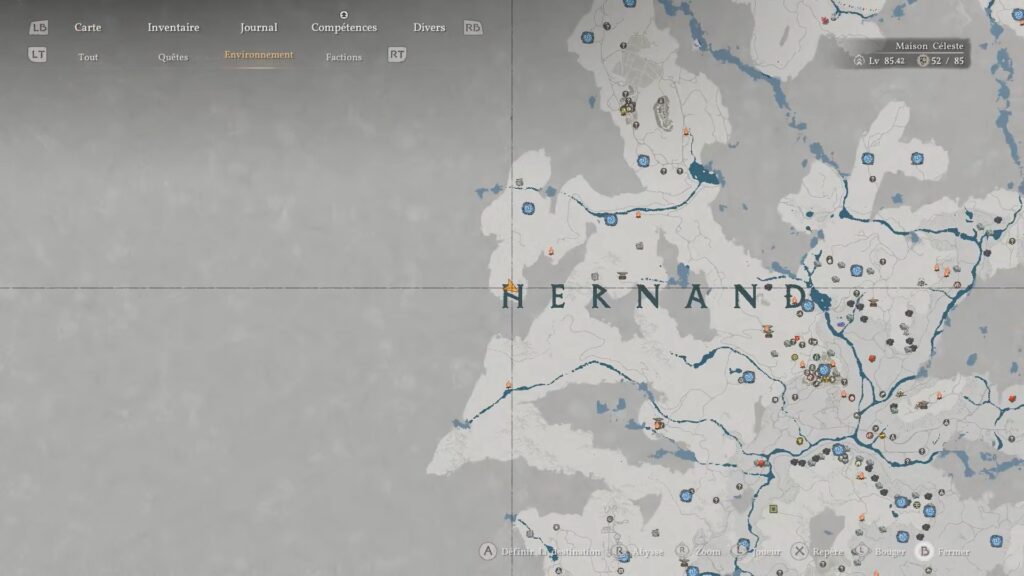Select the left waypoint of the northeast pair
This screenshot has width=1024, height=576.
point(867,158)
